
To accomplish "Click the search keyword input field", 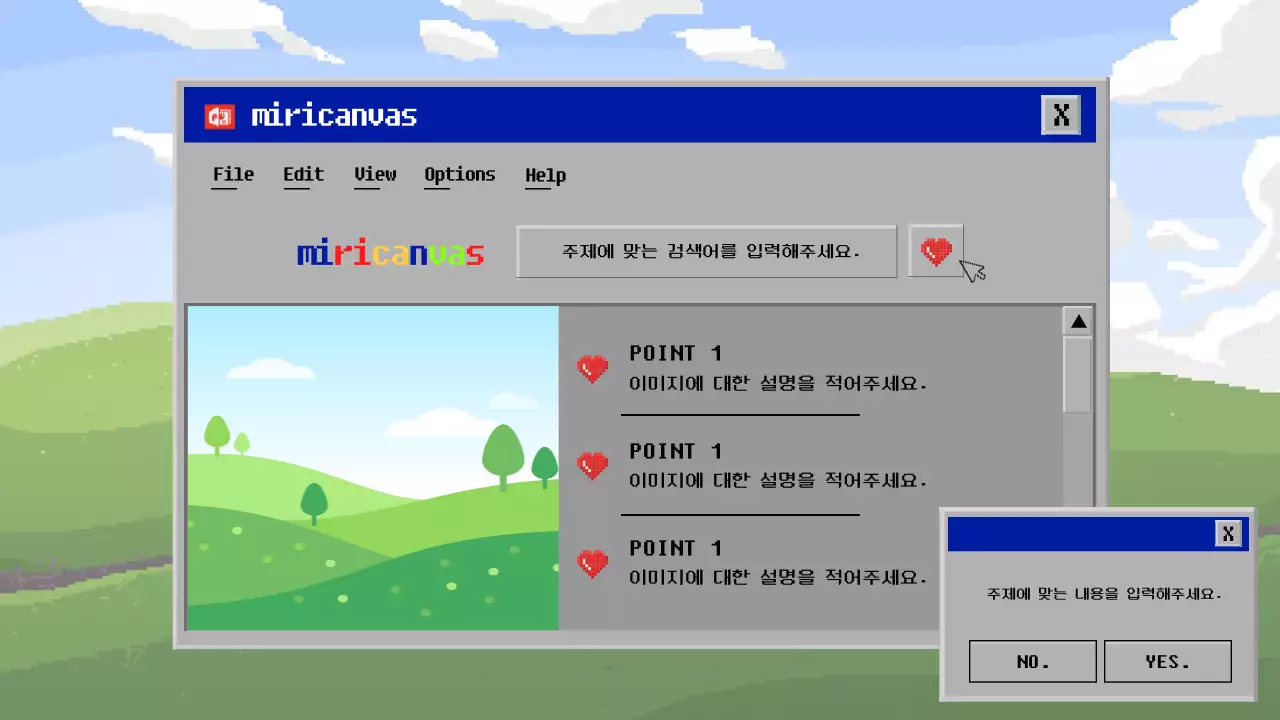I will (706, 252).
